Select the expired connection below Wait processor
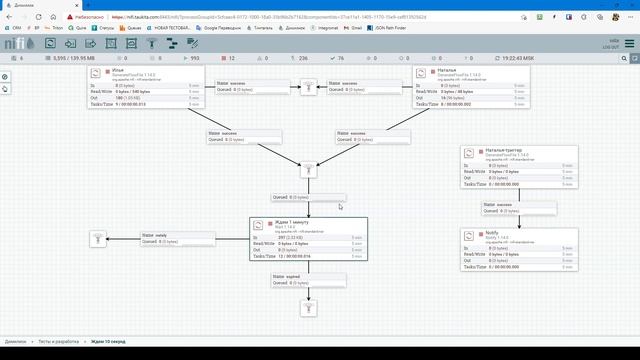The height and width of the screenshot is (360, 640). pyautogui.click(x=309, y=280)
